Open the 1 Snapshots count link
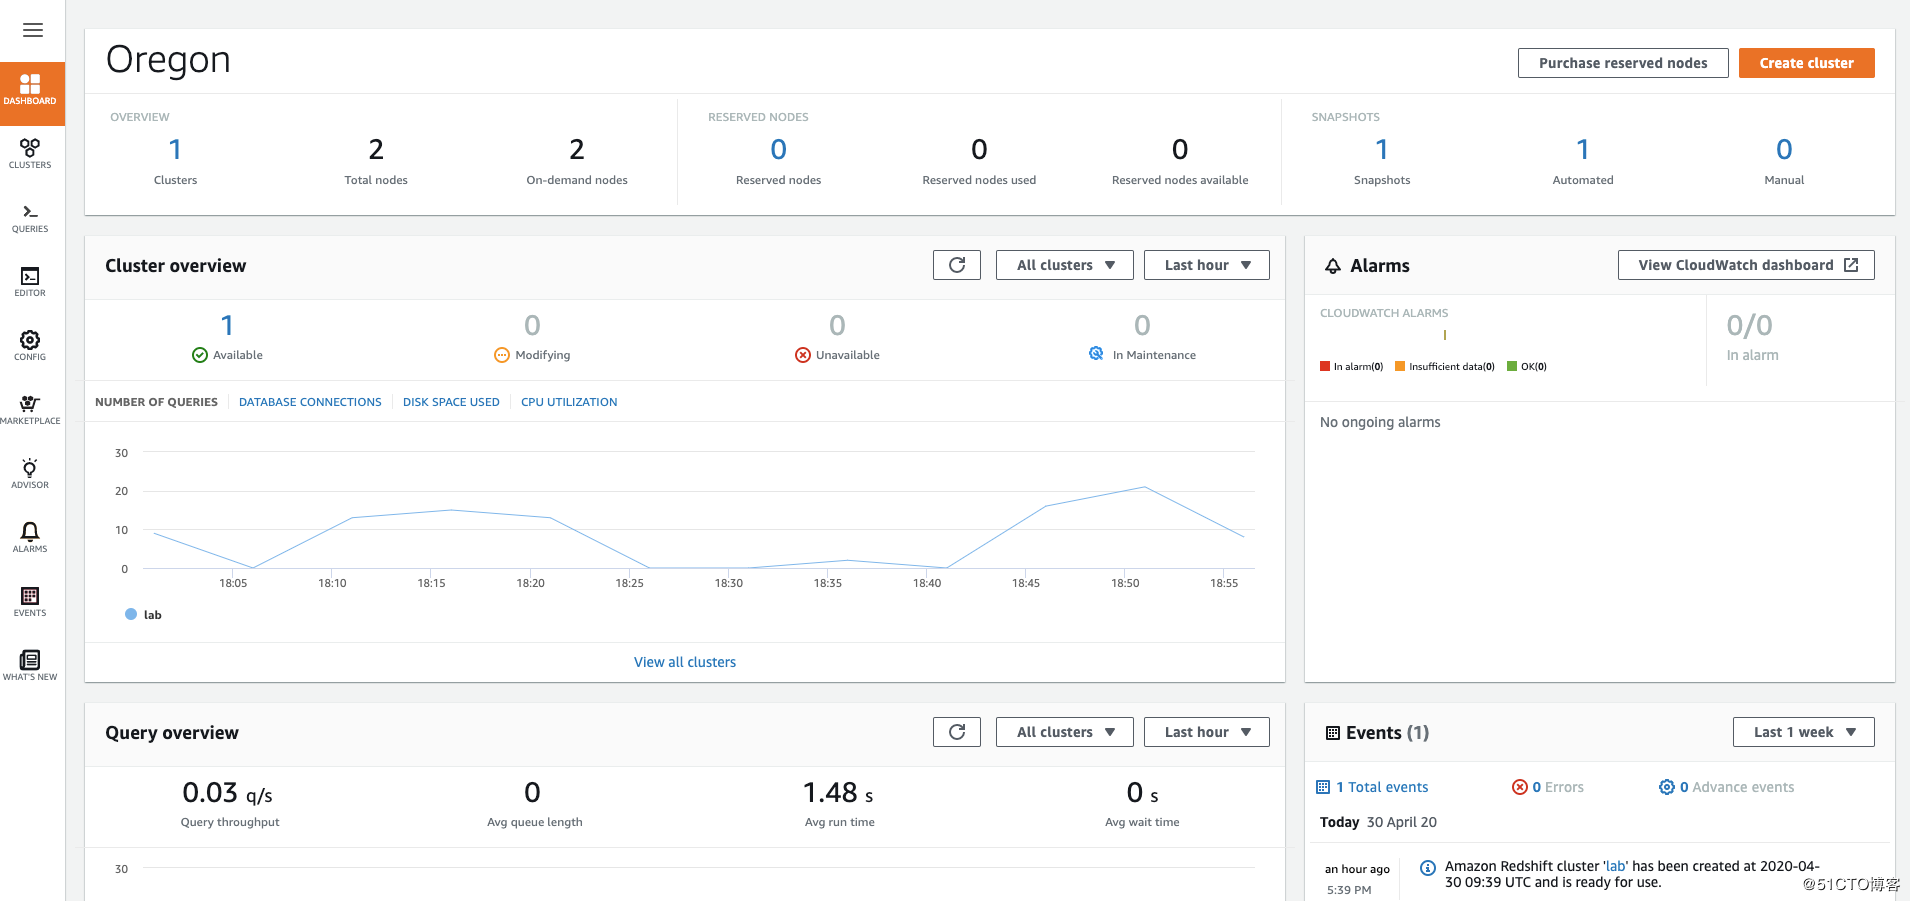The height and width of the screenshot is (901, 1910). 1382,150
